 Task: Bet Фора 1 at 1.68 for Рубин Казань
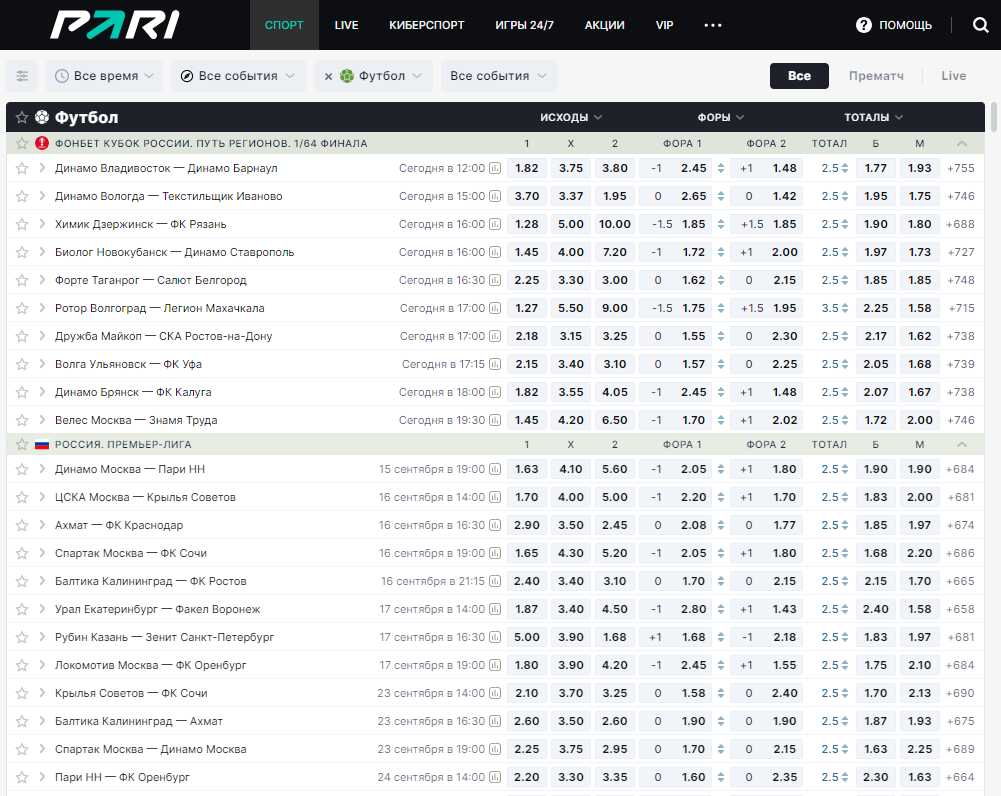point(677,637)
